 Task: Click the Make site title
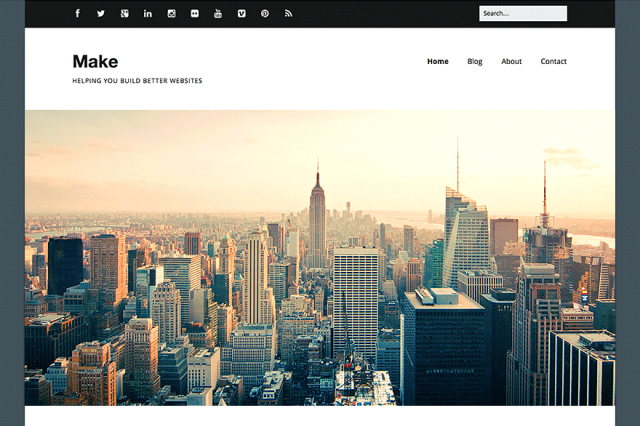pos(96,62)
